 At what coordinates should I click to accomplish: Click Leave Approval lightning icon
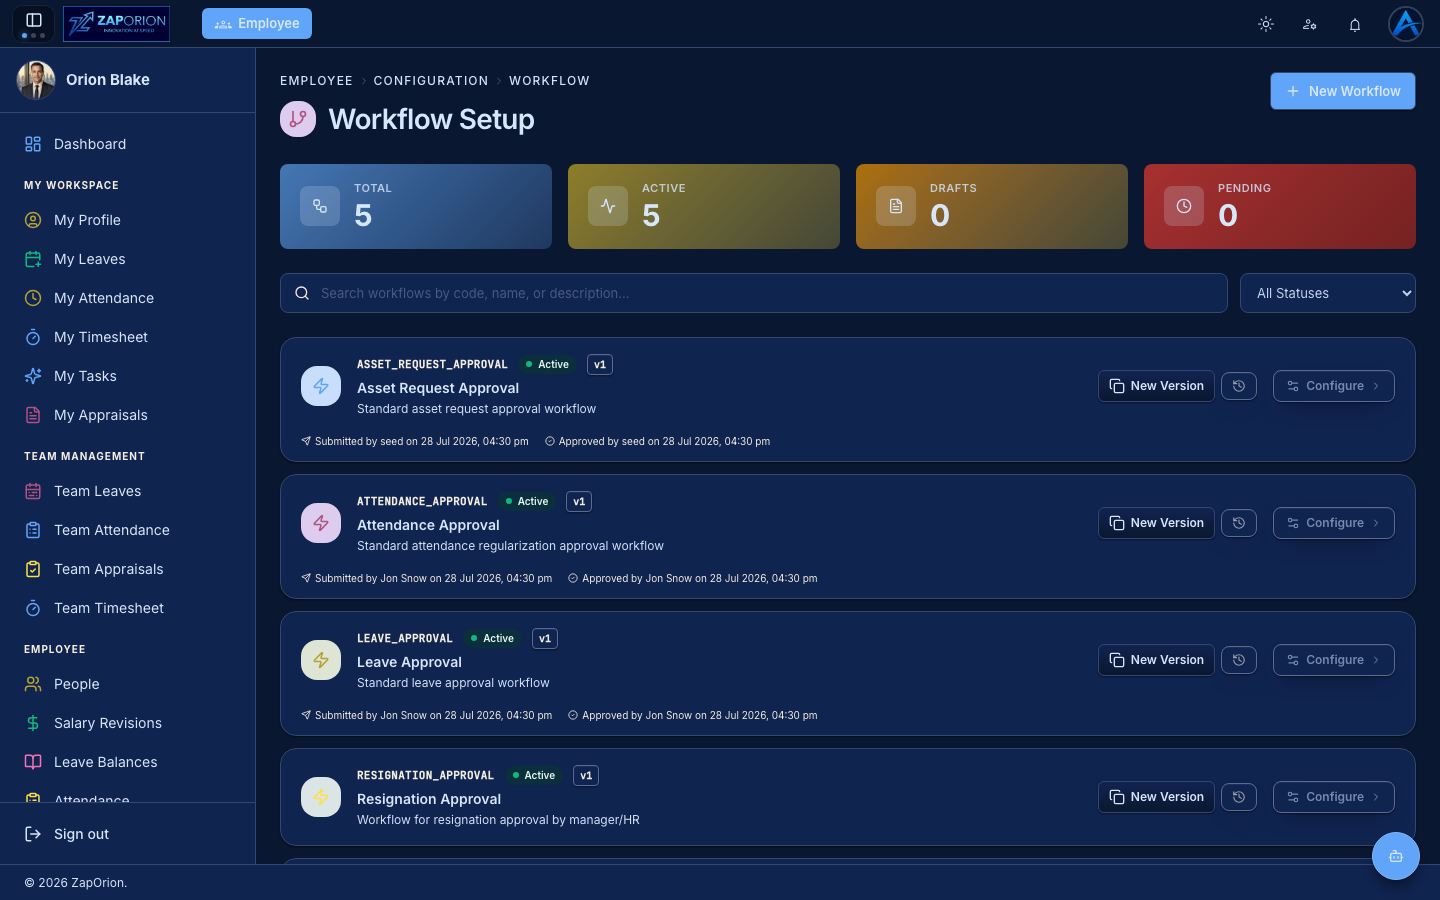click(321, 660)
